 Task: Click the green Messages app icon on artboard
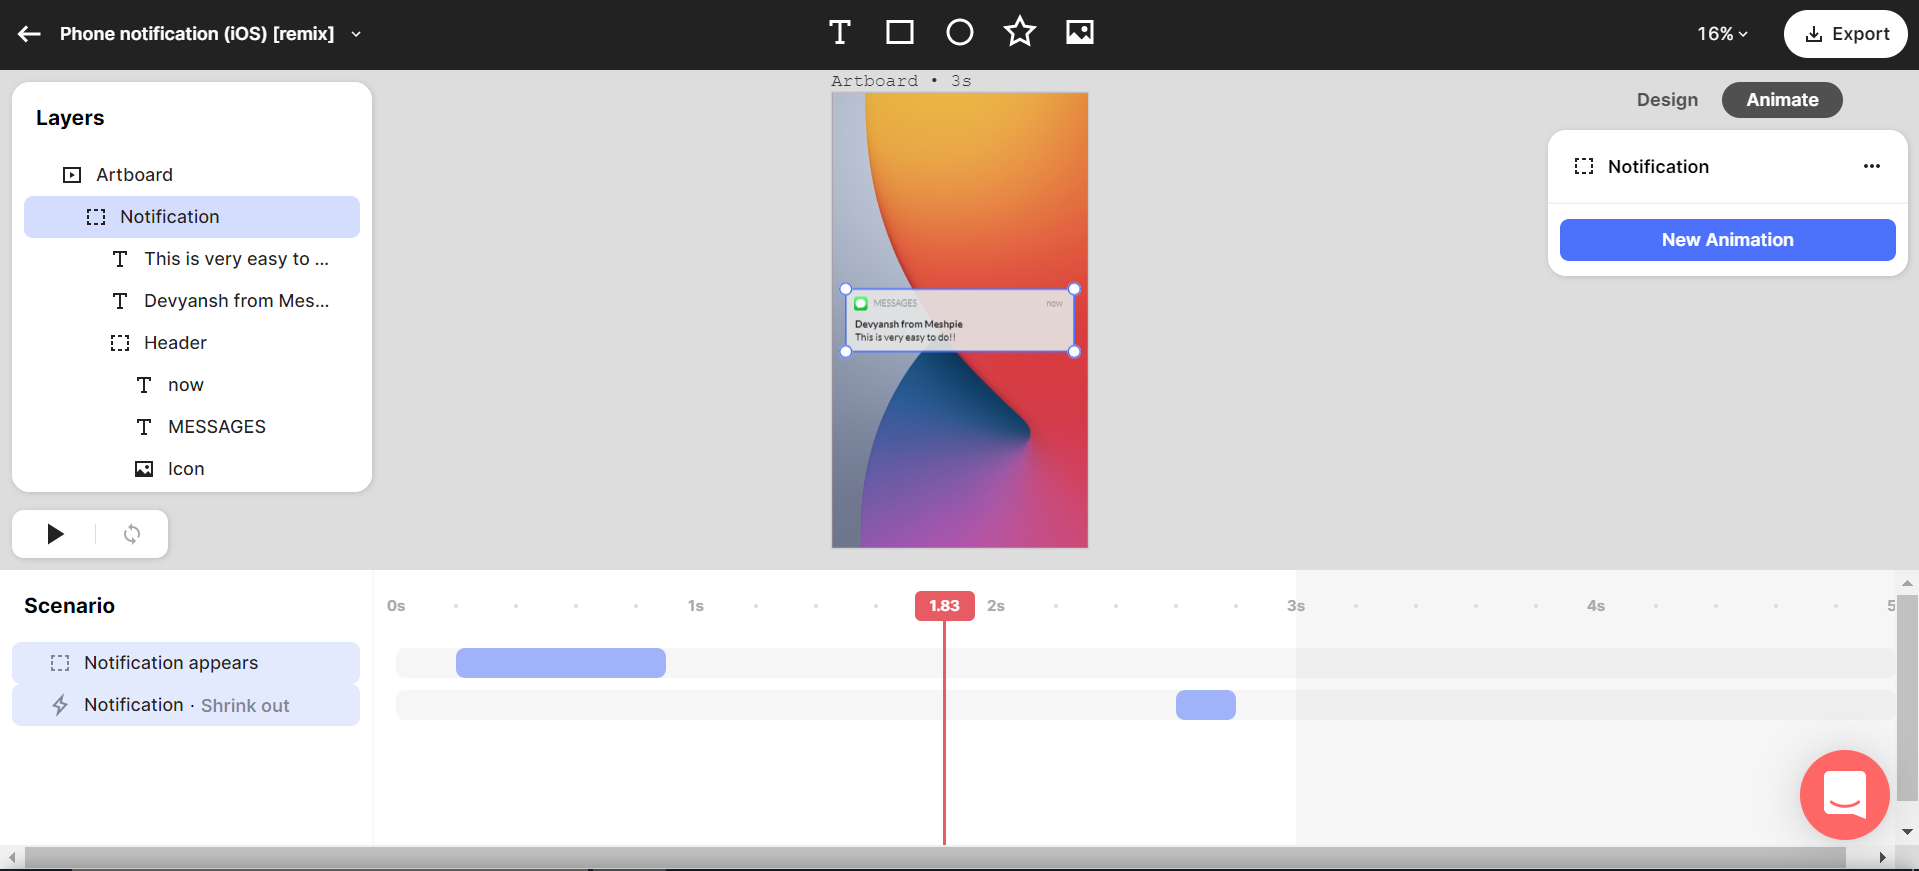click(x=861, y=303)
